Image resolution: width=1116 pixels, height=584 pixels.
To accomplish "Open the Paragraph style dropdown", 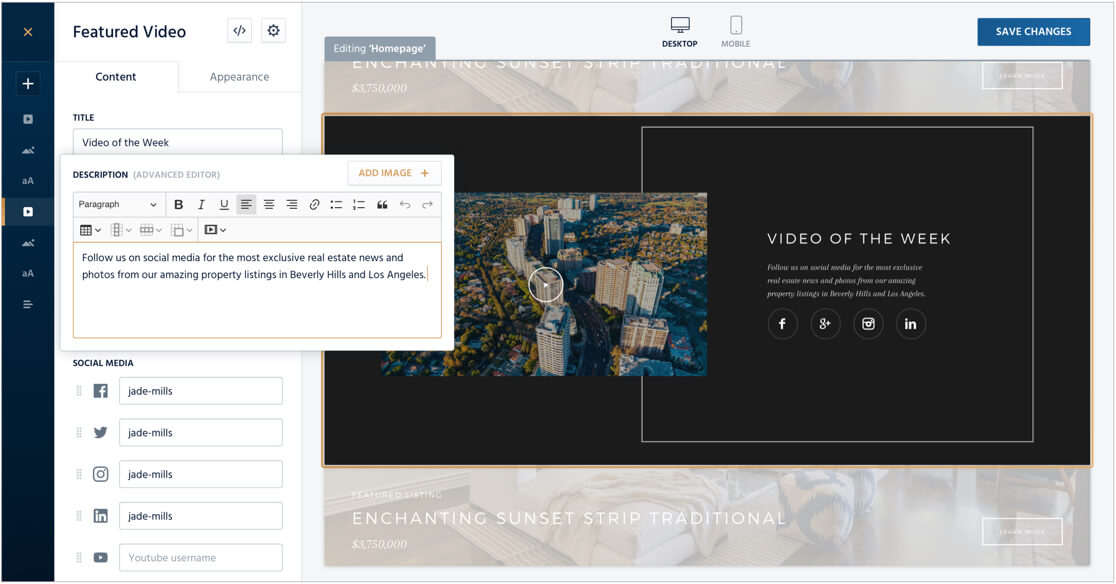I will (x=119, y=205).
